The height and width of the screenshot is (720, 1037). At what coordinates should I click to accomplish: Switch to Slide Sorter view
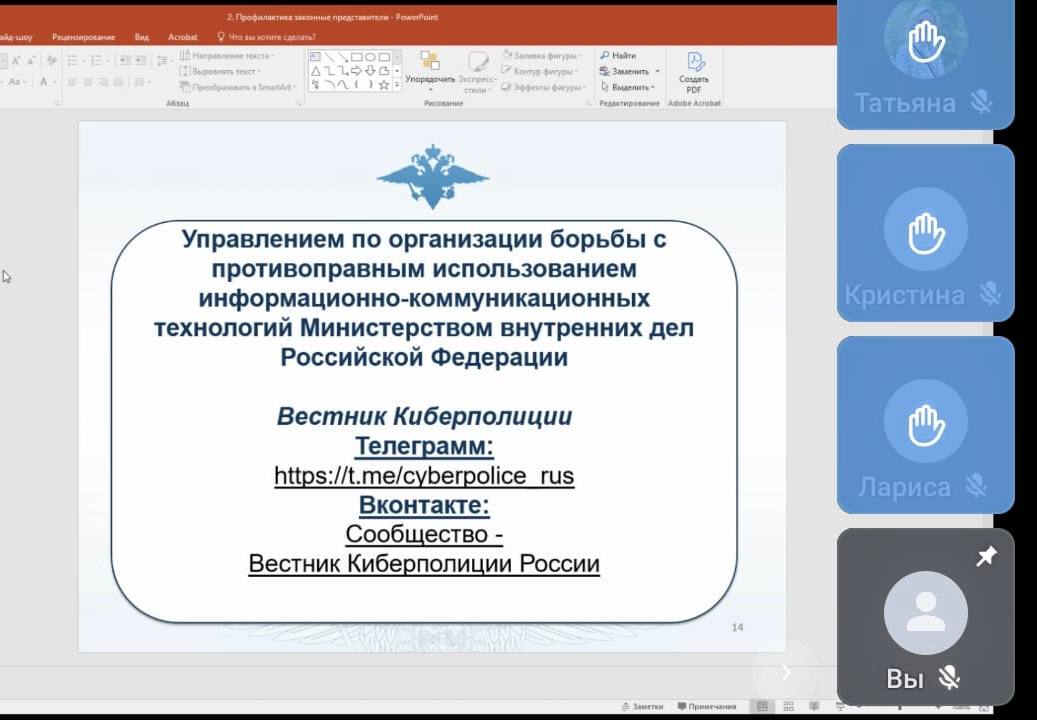click(x=788, y=707)
